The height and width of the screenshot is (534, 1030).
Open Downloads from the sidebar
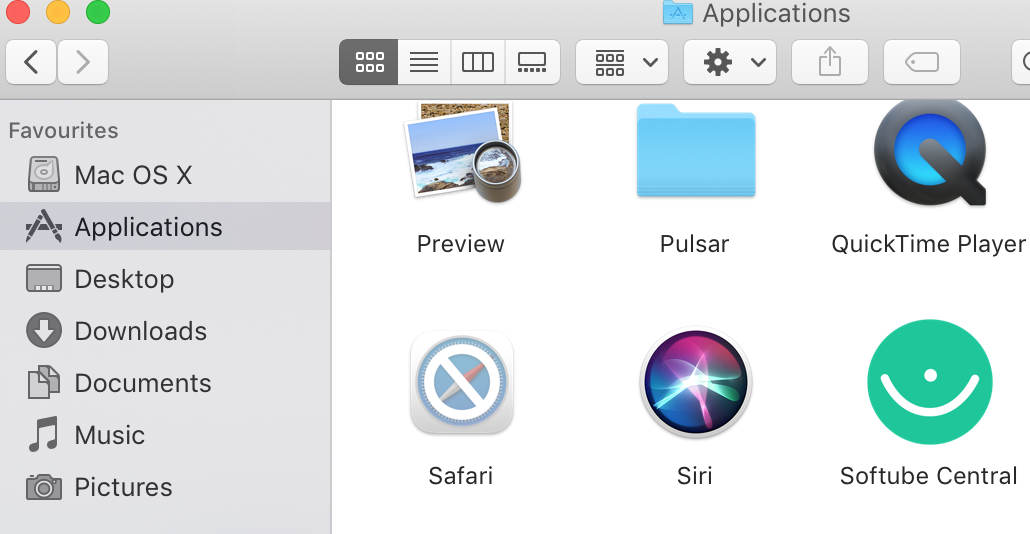[x=165, y=331]
